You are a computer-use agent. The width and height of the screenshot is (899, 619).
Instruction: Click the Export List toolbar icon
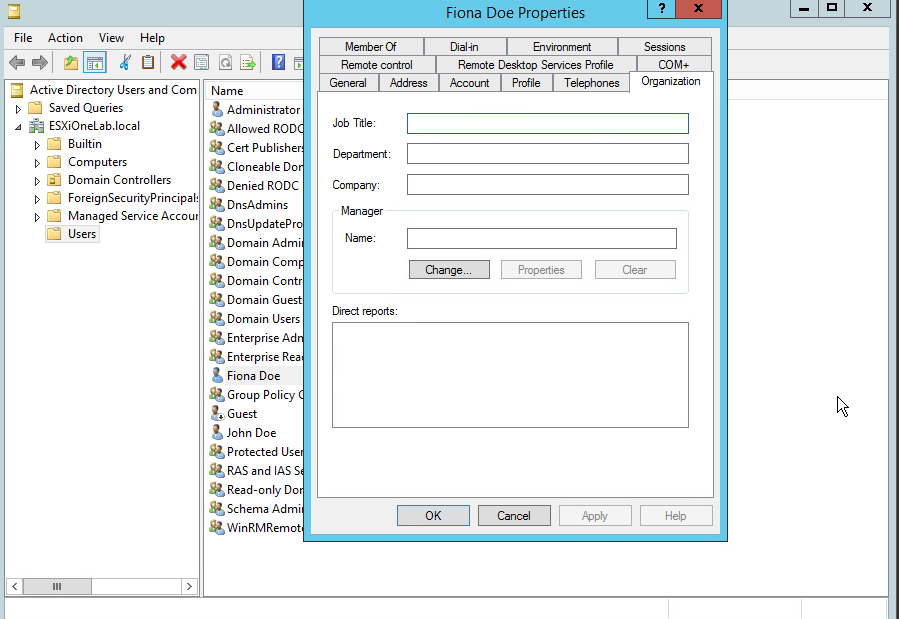[247, 61]
